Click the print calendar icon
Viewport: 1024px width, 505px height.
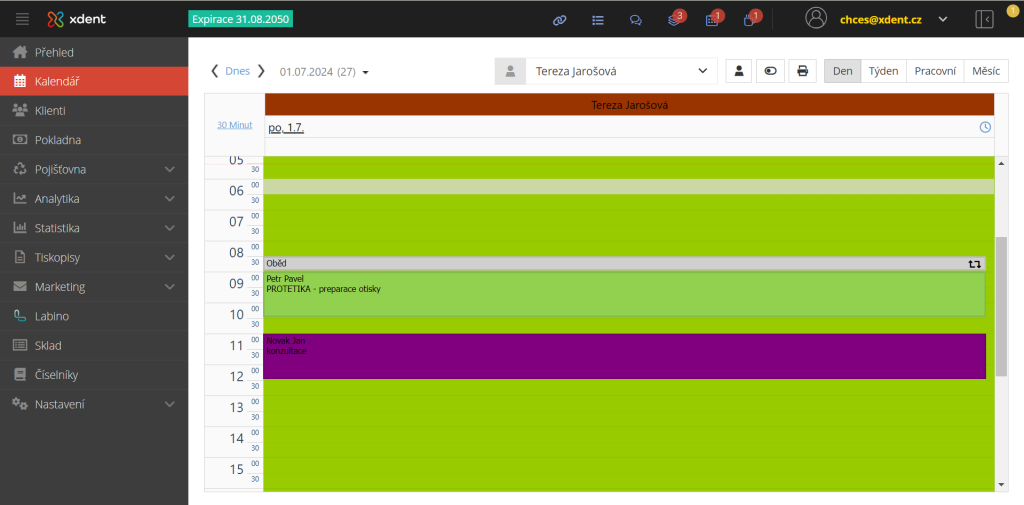[801, 71]
